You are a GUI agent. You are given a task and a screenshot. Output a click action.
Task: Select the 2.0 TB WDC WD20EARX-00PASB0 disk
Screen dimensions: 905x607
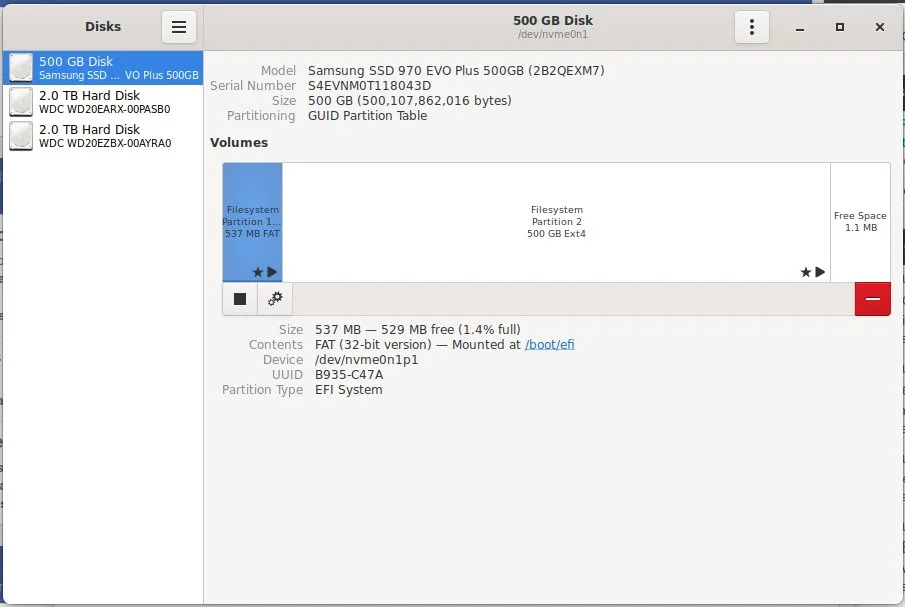point(103,102)
